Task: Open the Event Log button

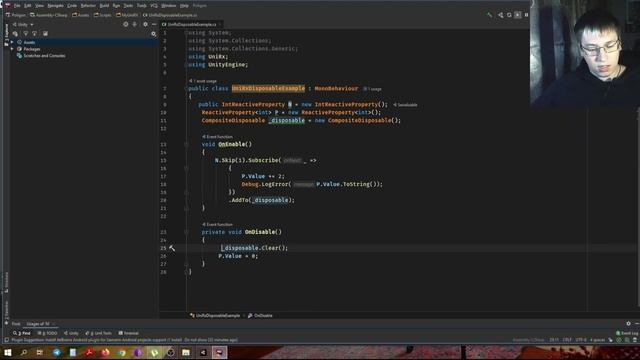Action: click(627, 333)
